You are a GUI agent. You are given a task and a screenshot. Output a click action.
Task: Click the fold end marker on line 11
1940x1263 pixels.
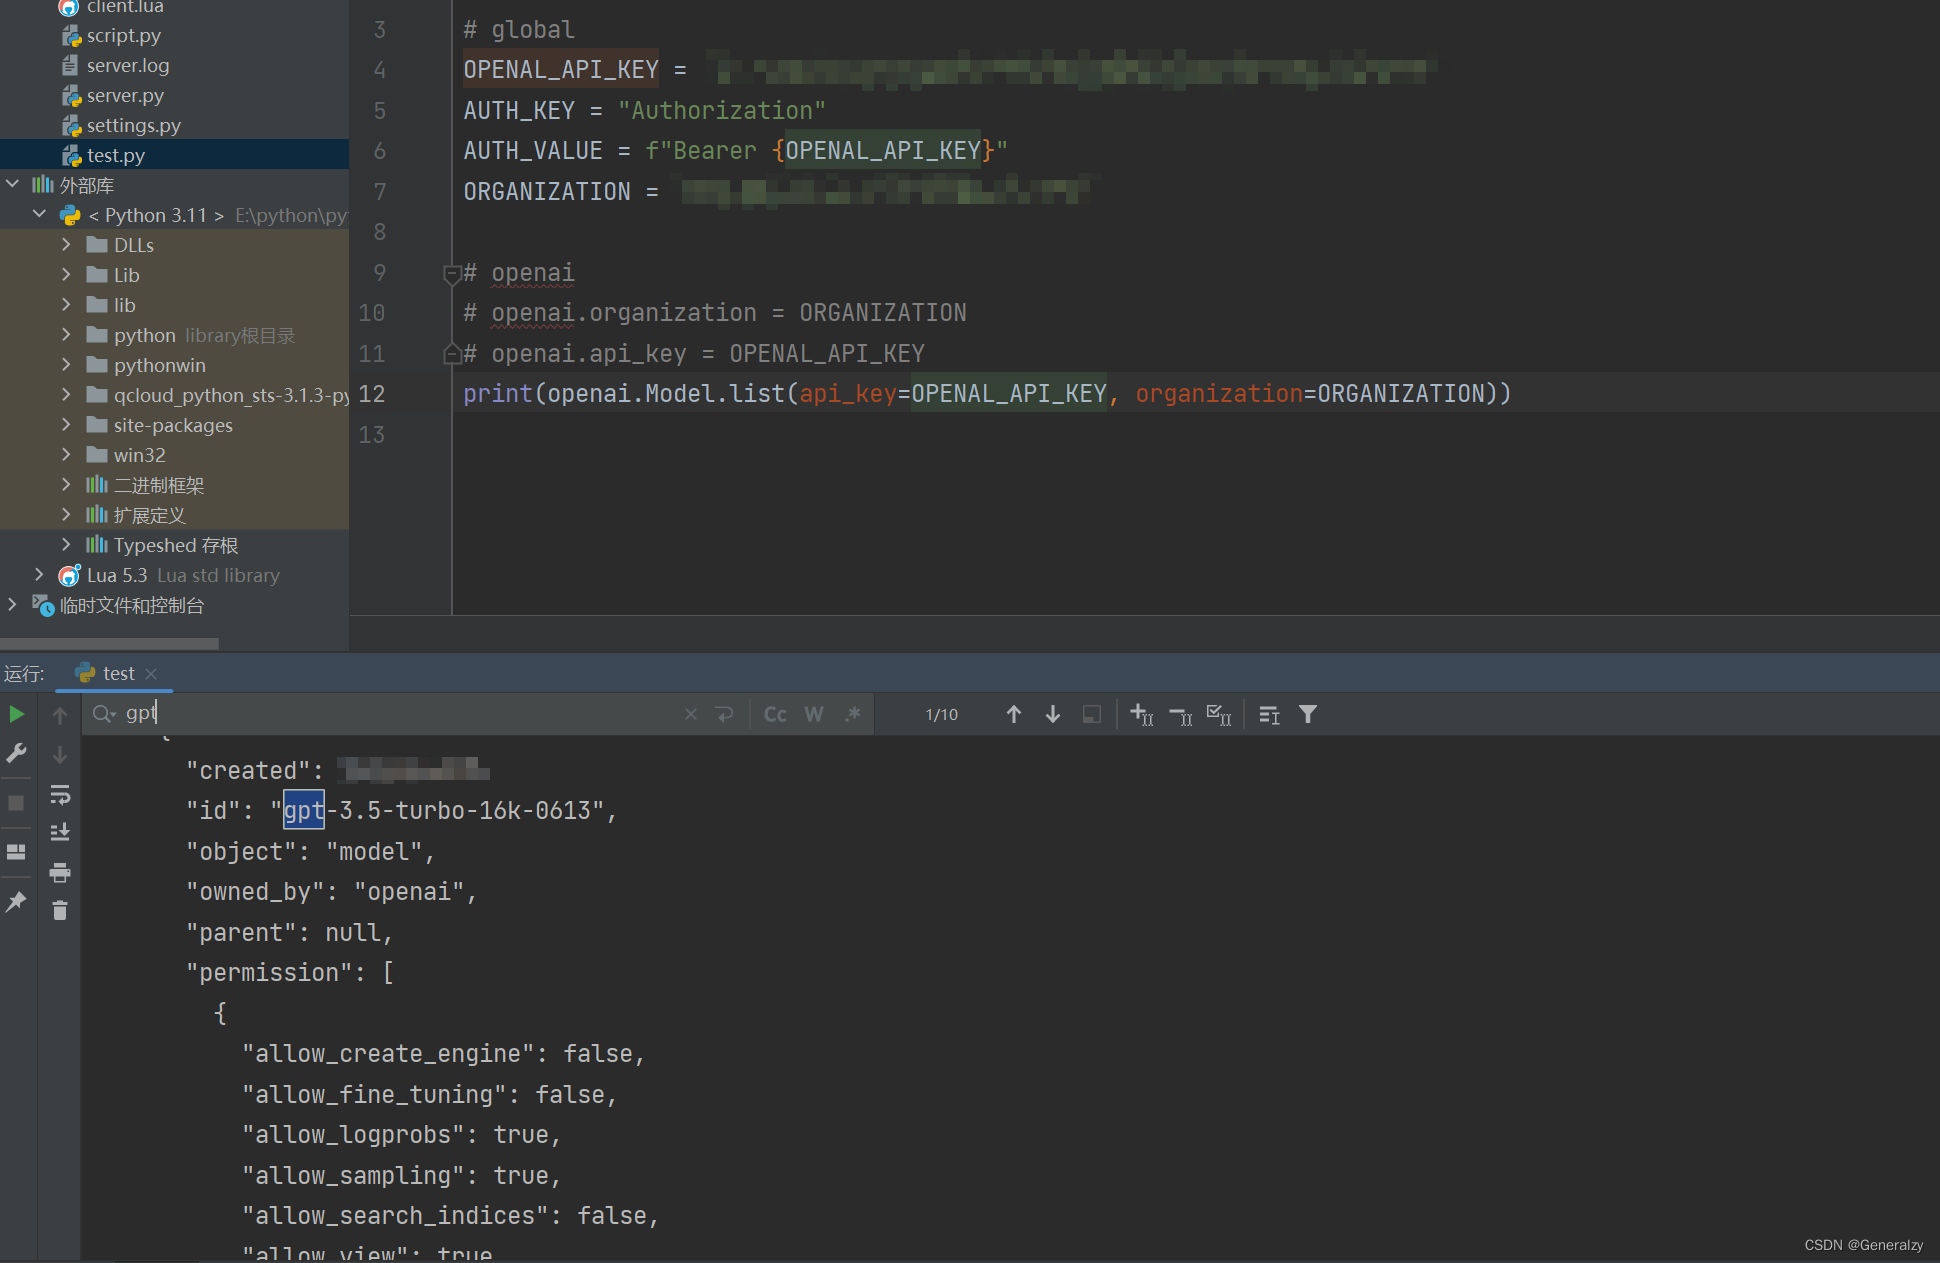click(x=452, y=353)
